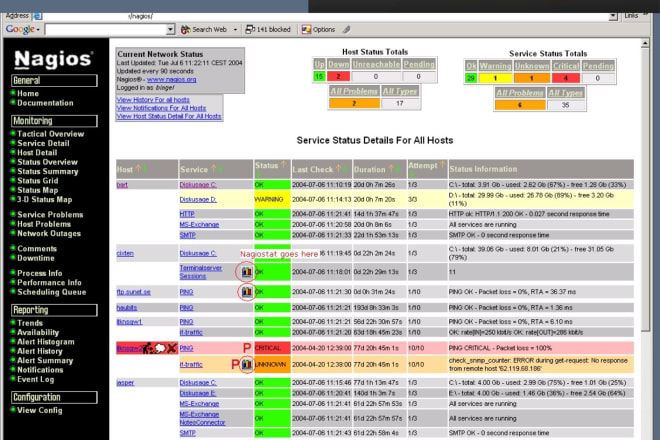Viewport: 660px width, 440px height.
Task: Open the Google search box dropdown arrow
Action: 170,29
